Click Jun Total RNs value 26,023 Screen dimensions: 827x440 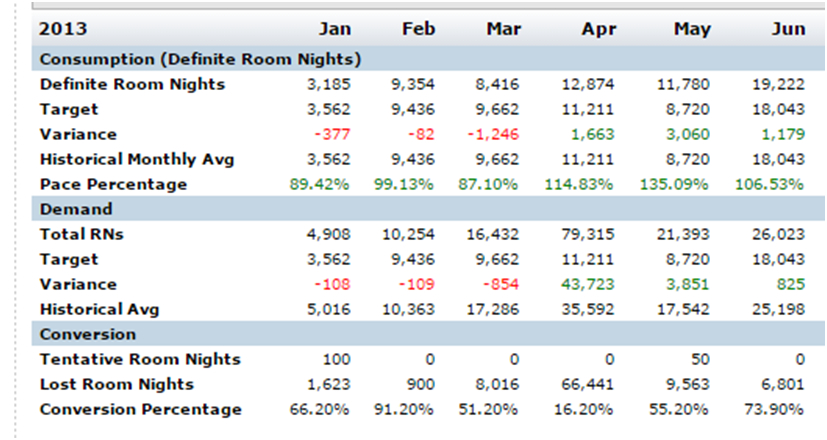[x=778, y=234]
